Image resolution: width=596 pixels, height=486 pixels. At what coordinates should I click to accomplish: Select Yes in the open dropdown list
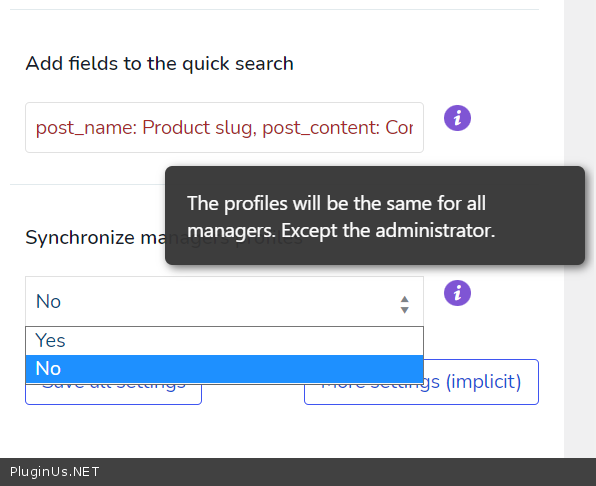click(224, 340)
